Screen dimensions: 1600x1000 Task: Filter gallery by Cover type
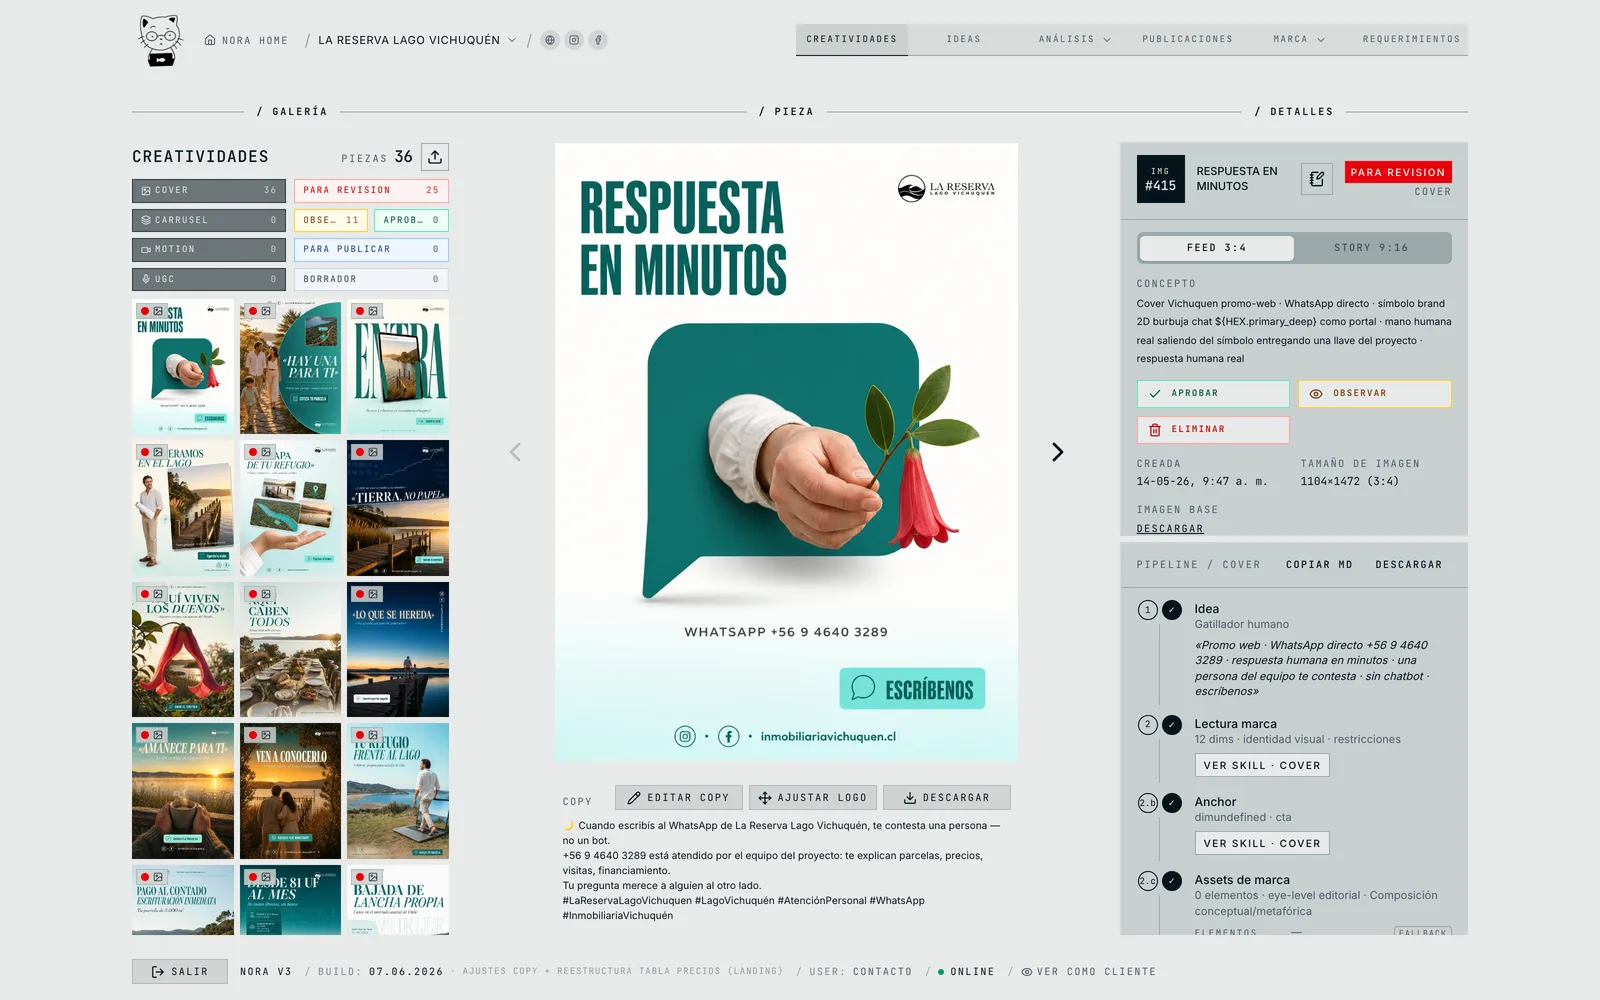[x=209, y=190]
